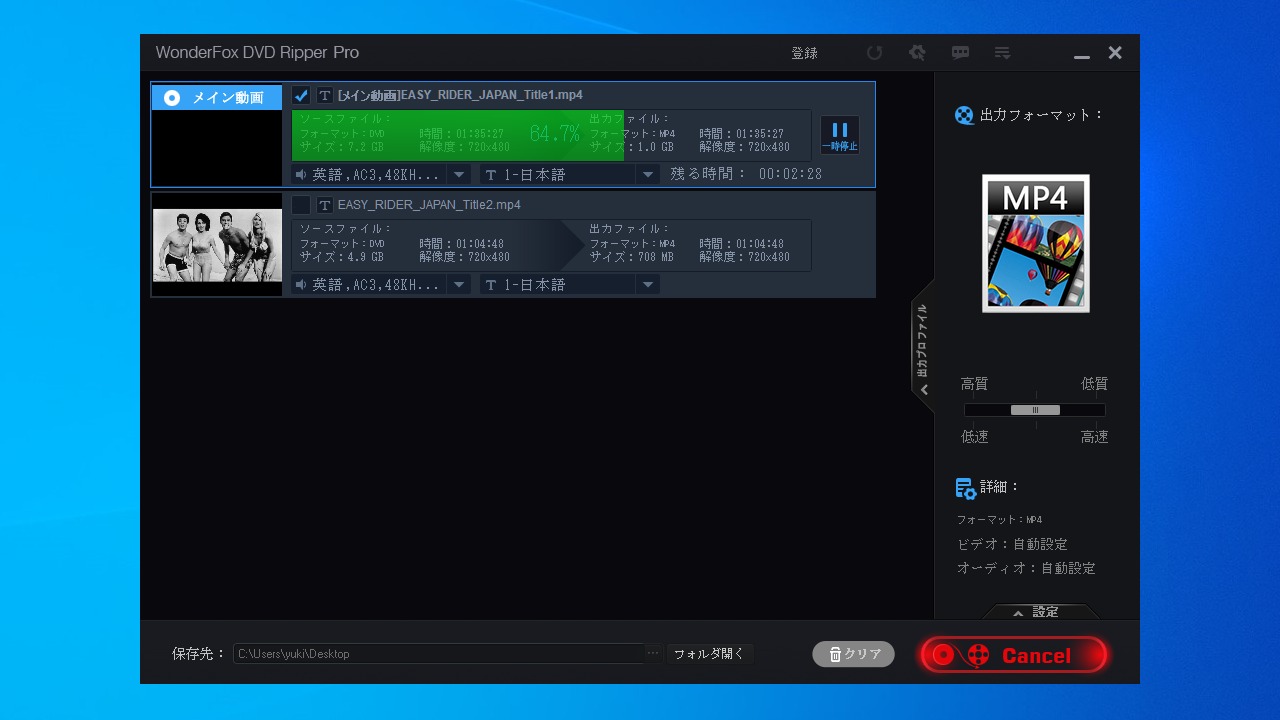Click the save path input field

440,653
